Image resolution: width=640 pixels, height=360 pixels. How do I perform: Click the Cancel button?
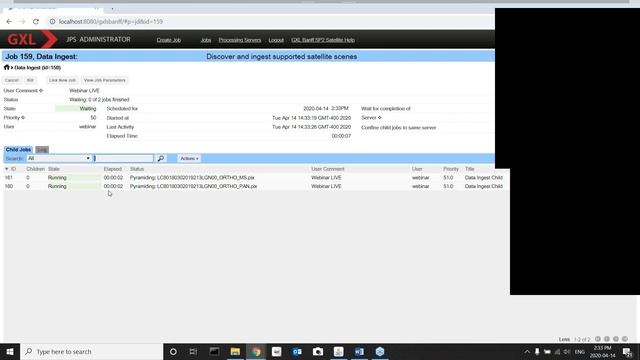[x=12, y=80]
